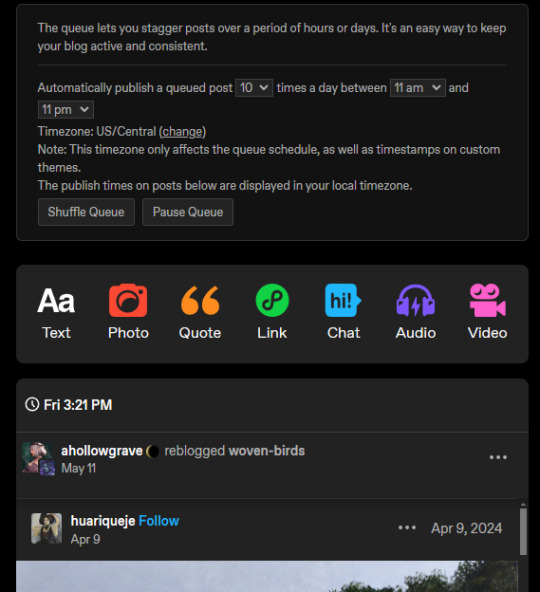This screenshot has width=540, height=592.
Task: Open woven-birds blog link
Action: (267, 451)
